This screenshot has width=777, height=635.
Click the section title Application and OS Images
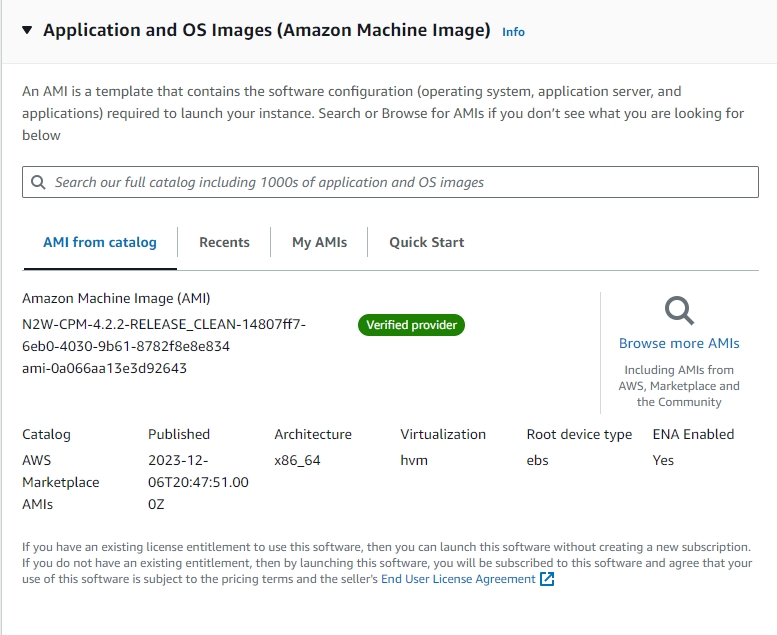[x=266, y=31]
